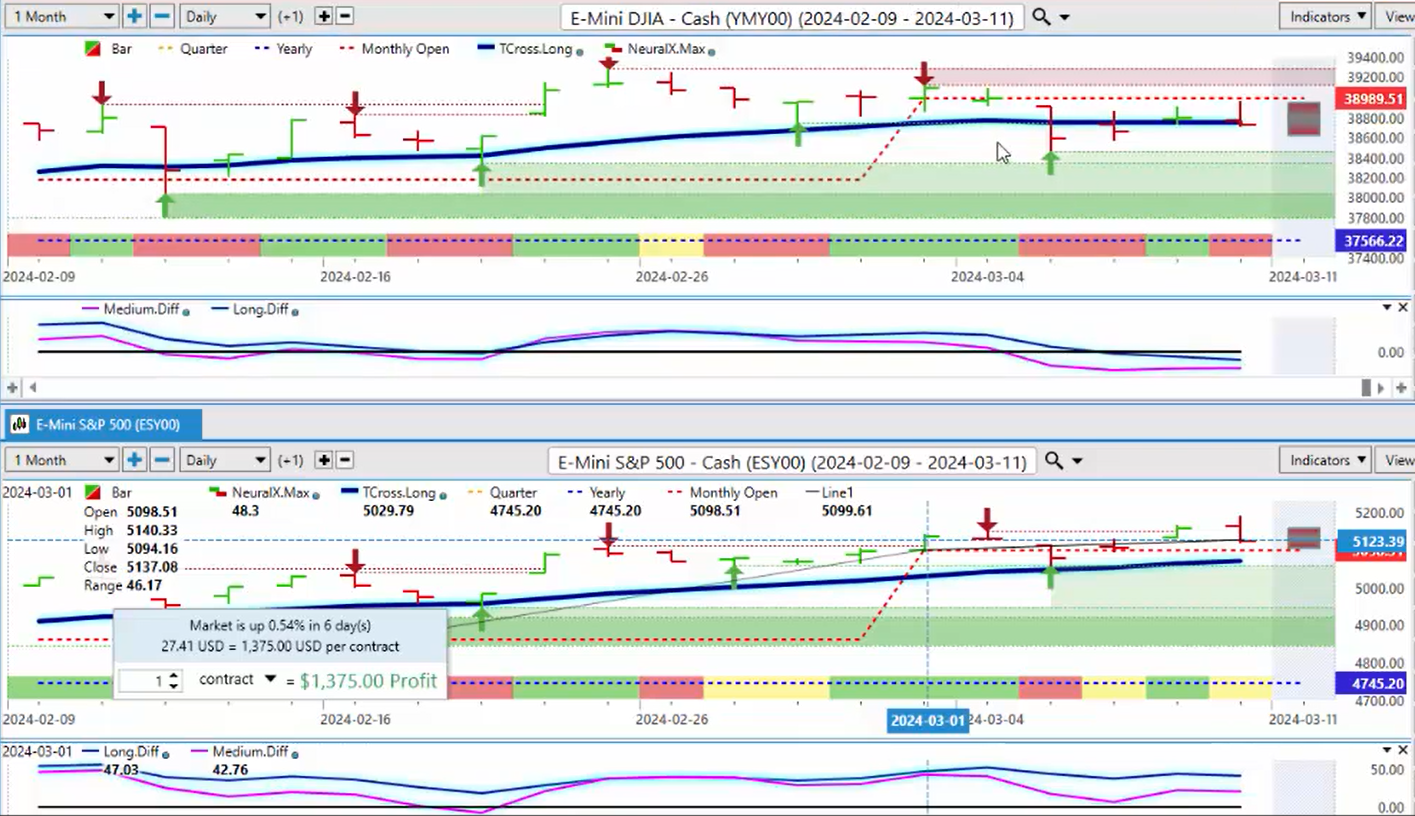Click $1,375.00 Profit text in tooltip
The image size is (1415, 816).
pyautogui.click(x=368, y=681)
